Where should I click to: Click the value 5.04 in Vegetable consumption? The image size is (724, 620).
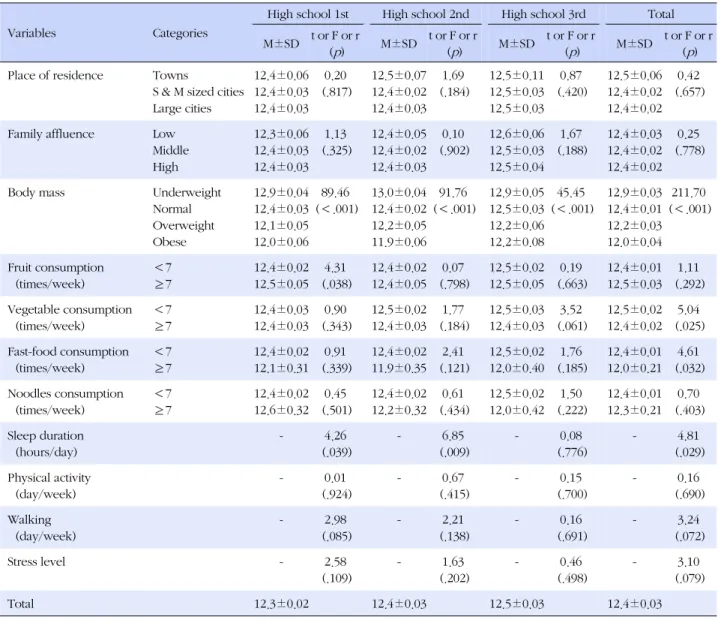click(x=688, y=310)
